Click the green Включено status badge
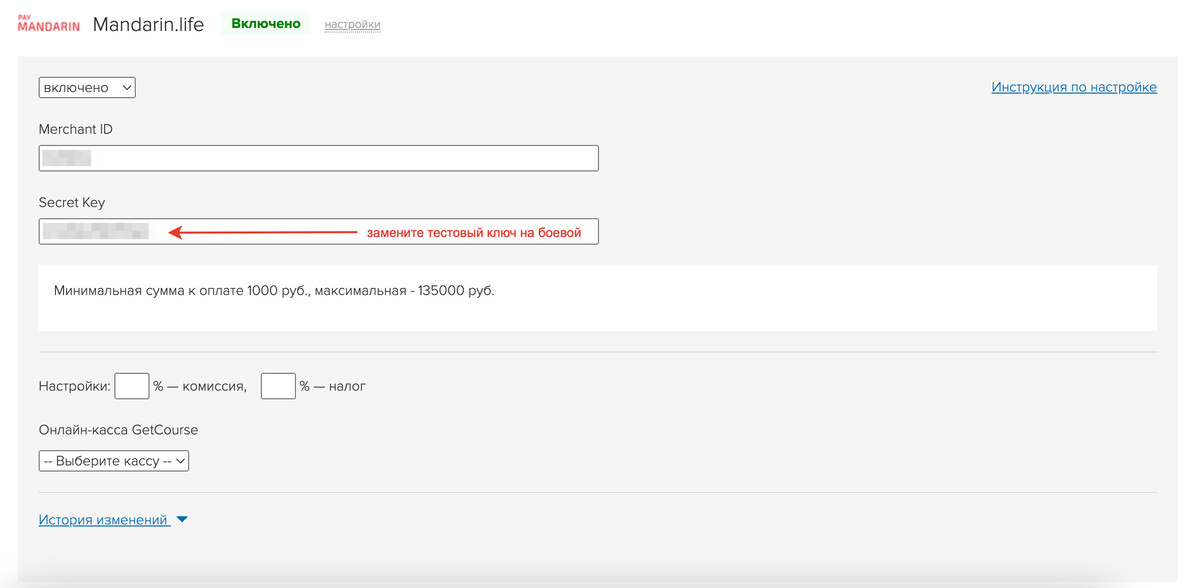Image resolution: width=1199 pixels, height=588 pixels. pyautogui.click(x=265, y=24)
